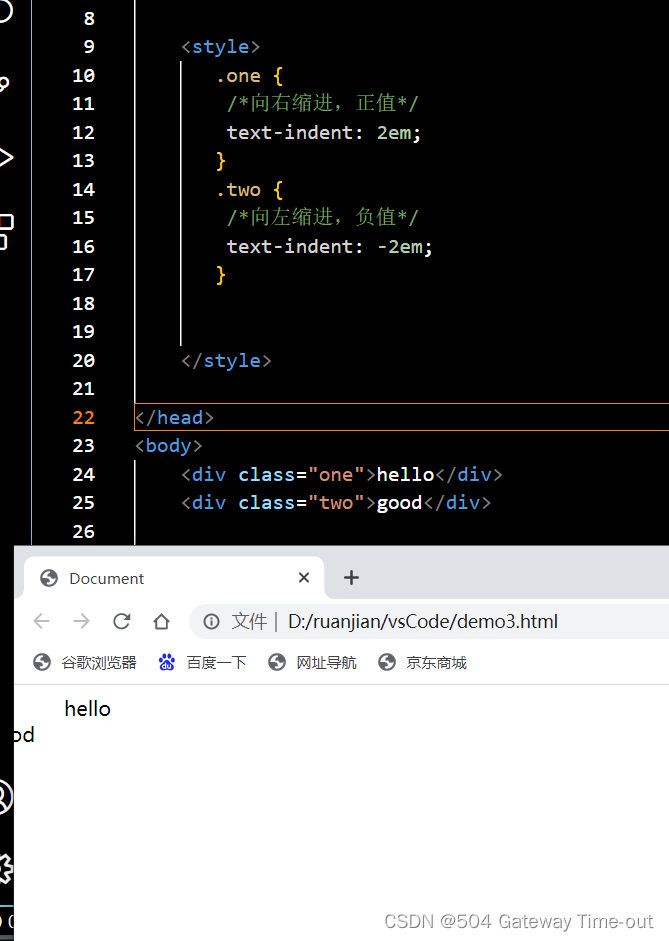Viewport: 669px width, 941px height.
Task: Click the 向右缩进 comment line
Action: pyautogui.click(x=323, y=103)
